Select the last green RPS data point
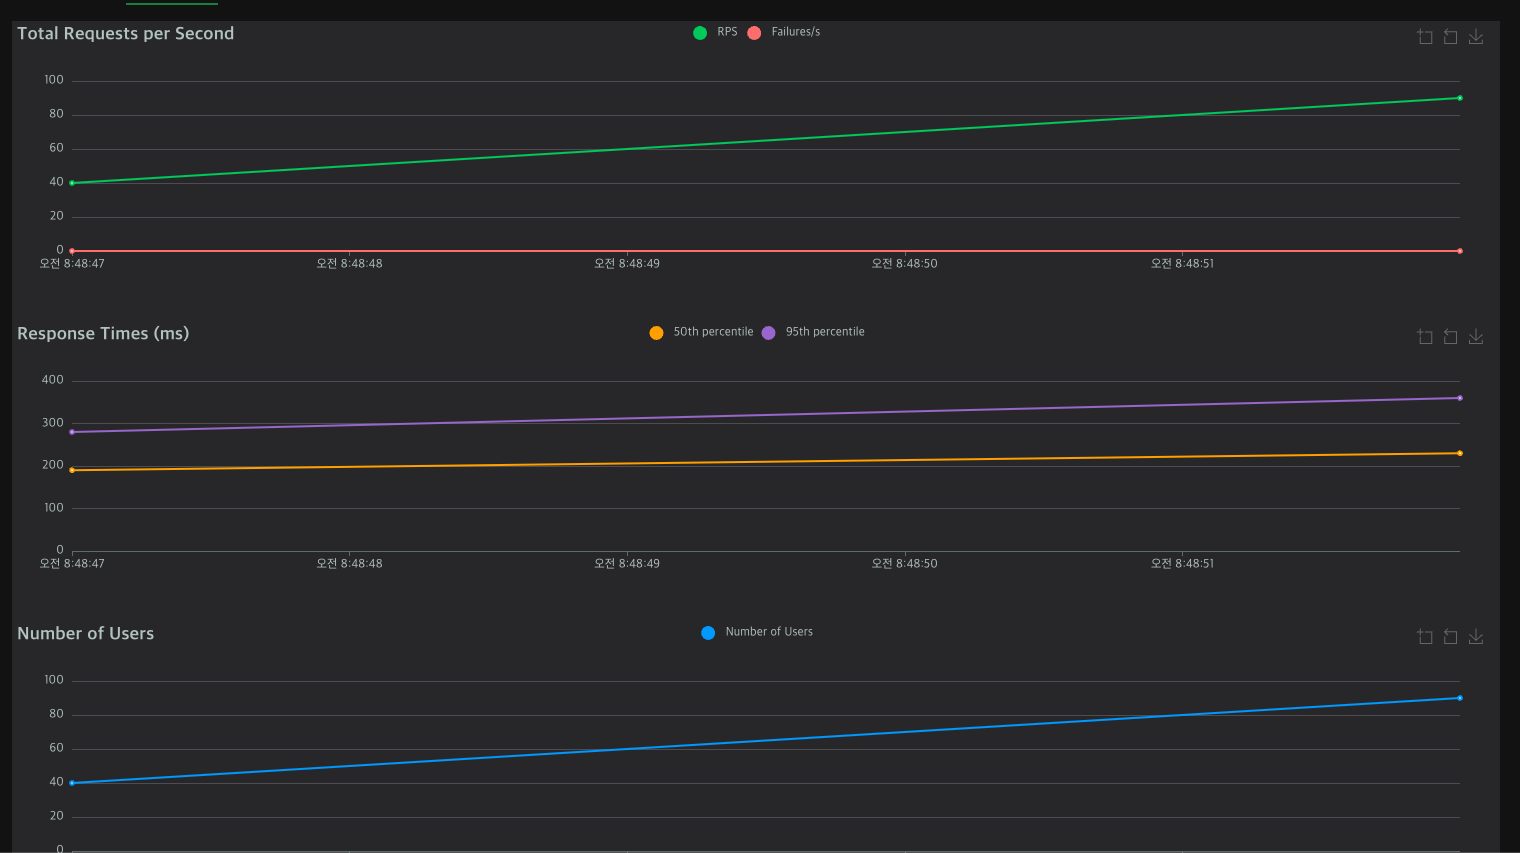 1460,98
